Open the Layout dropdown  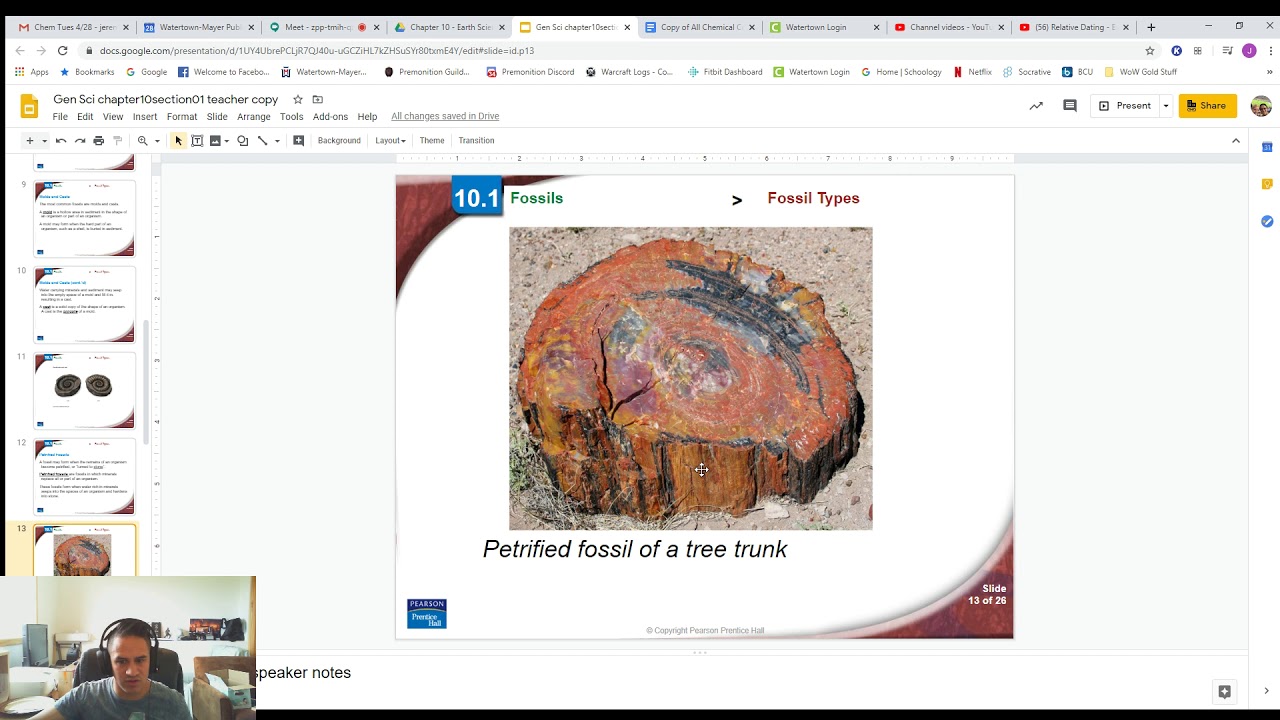[390, 141]
